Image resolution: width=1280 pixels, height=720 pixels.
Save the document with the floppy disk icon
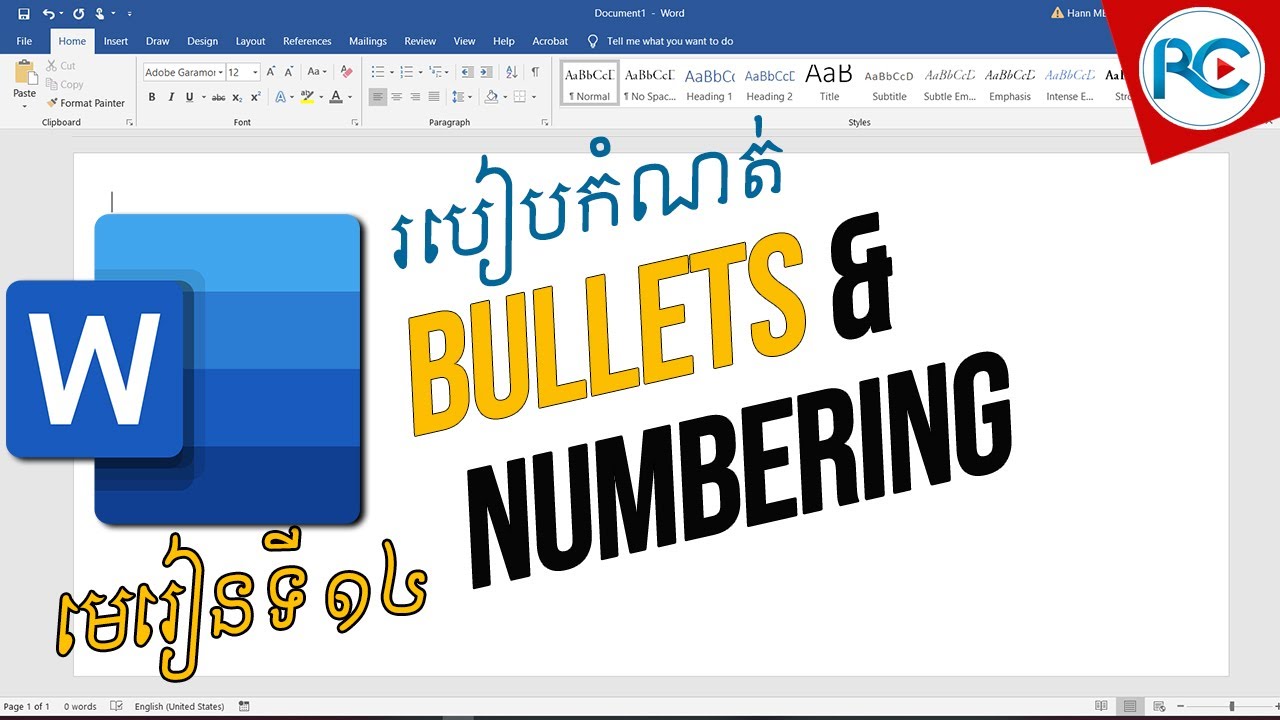pos(23,13)
